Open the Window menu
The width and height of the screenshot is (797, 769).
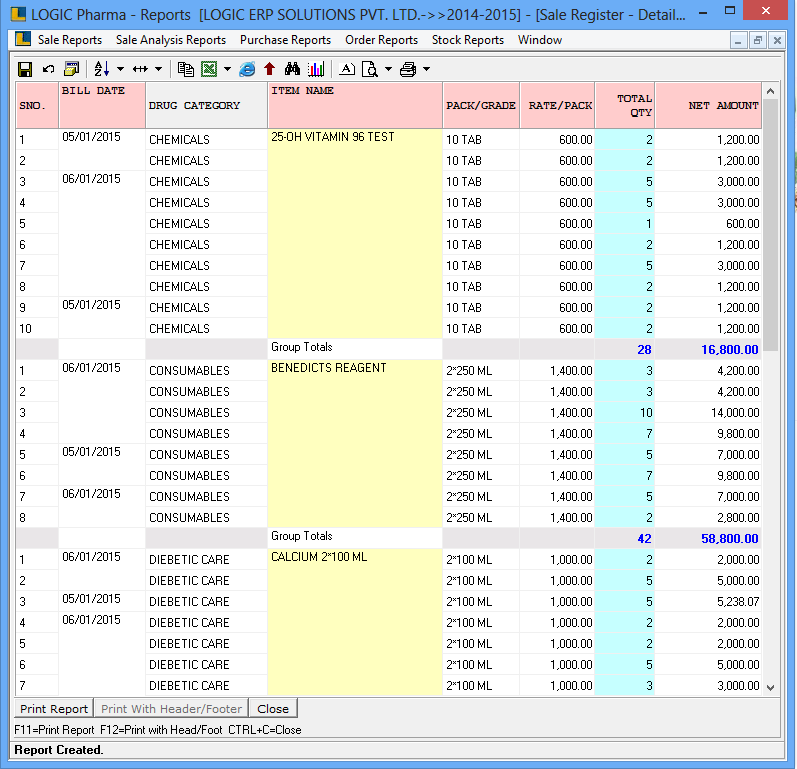coord(540,40)
